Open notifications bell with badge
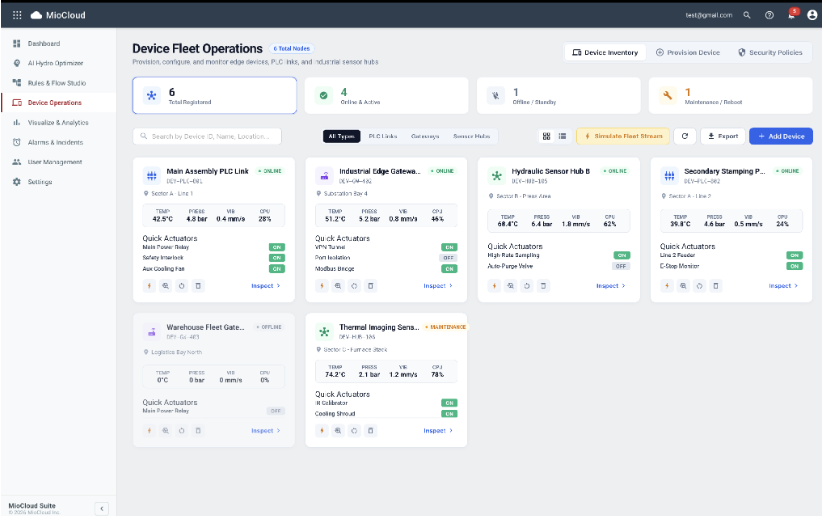Screen dimensions: 822x516 point(792,15)
